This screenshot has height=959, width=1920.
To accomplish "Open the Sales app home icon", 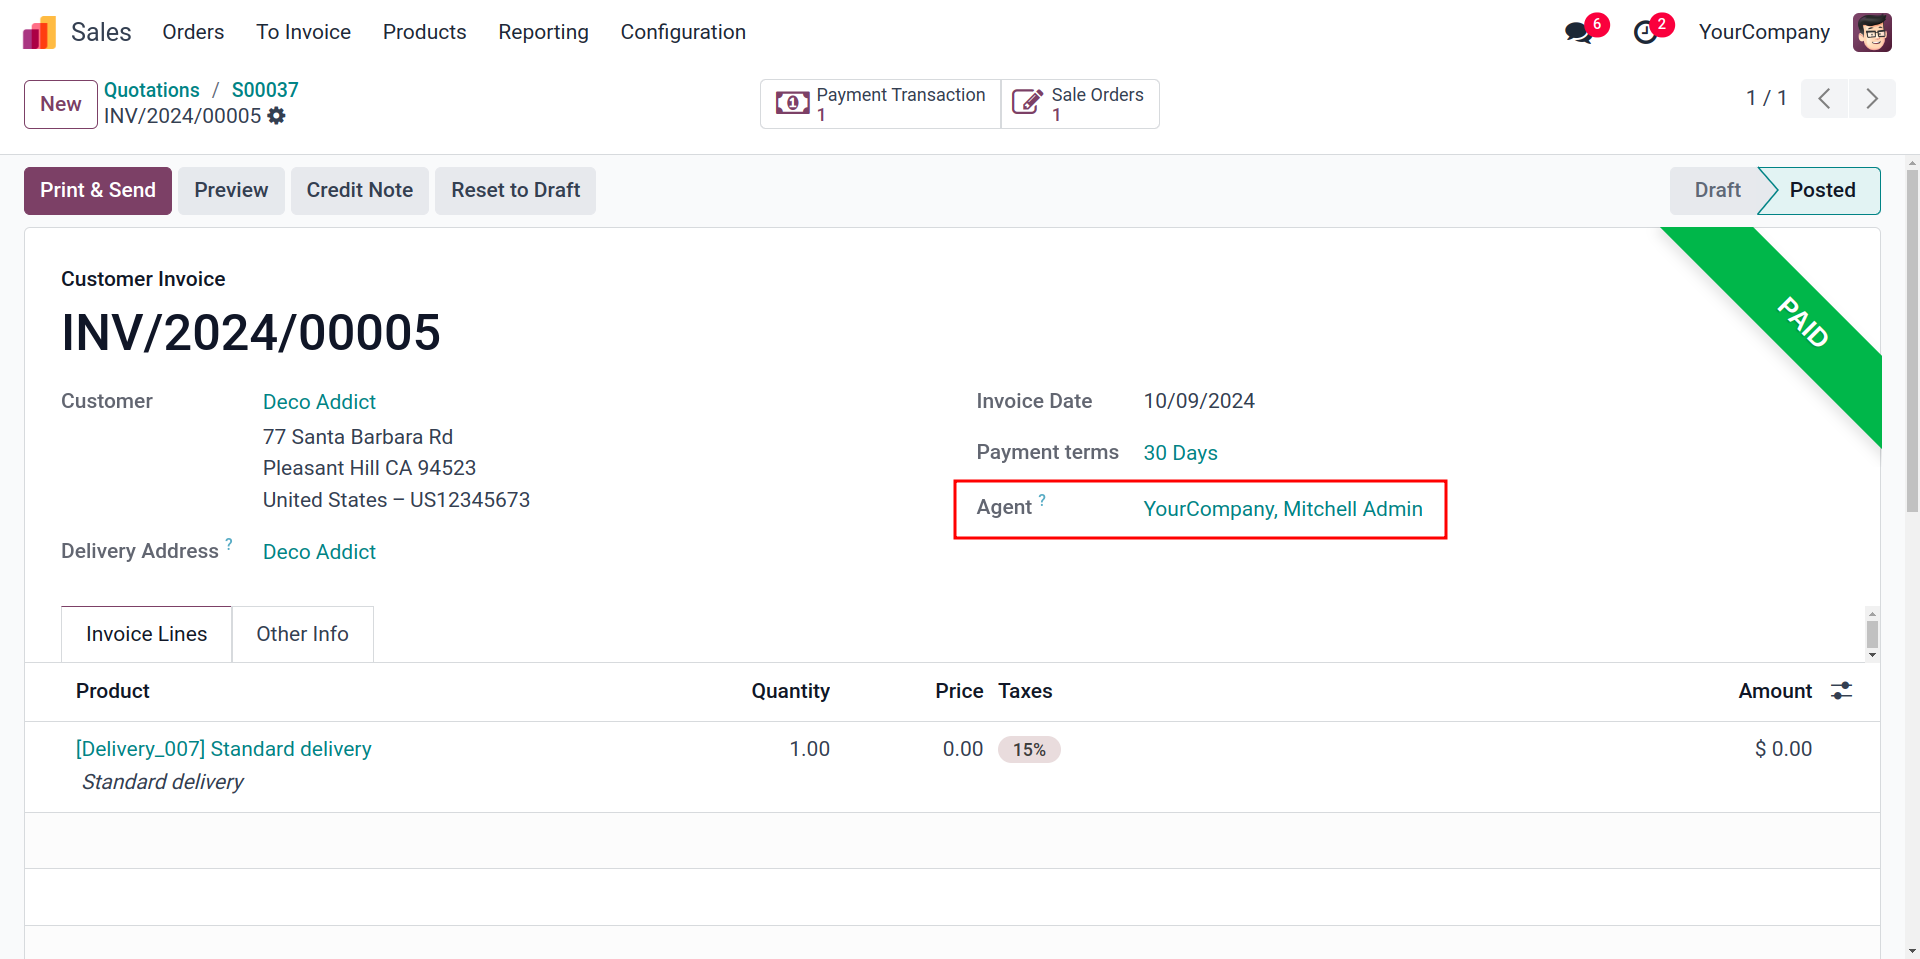I will 39,32.
